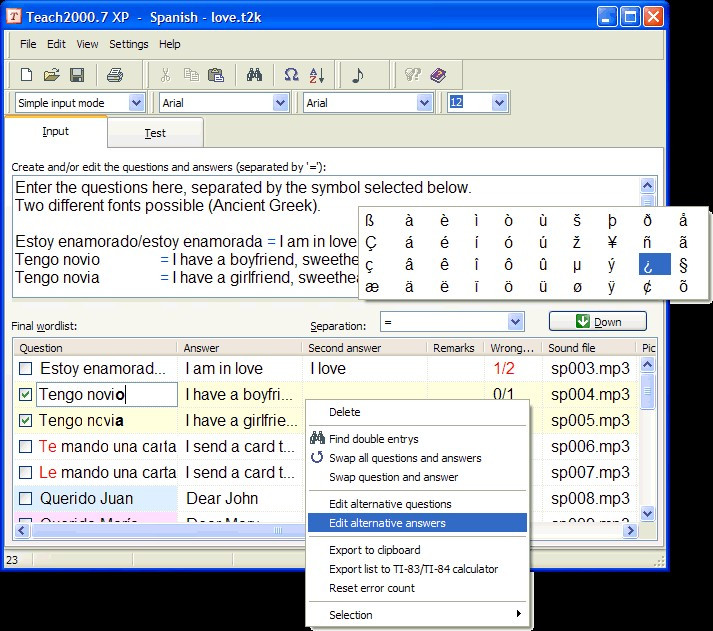Image resolution: width=713 pixels, height=631 pixels.
Task: Insert the á character from the palette
Action: 409,242
